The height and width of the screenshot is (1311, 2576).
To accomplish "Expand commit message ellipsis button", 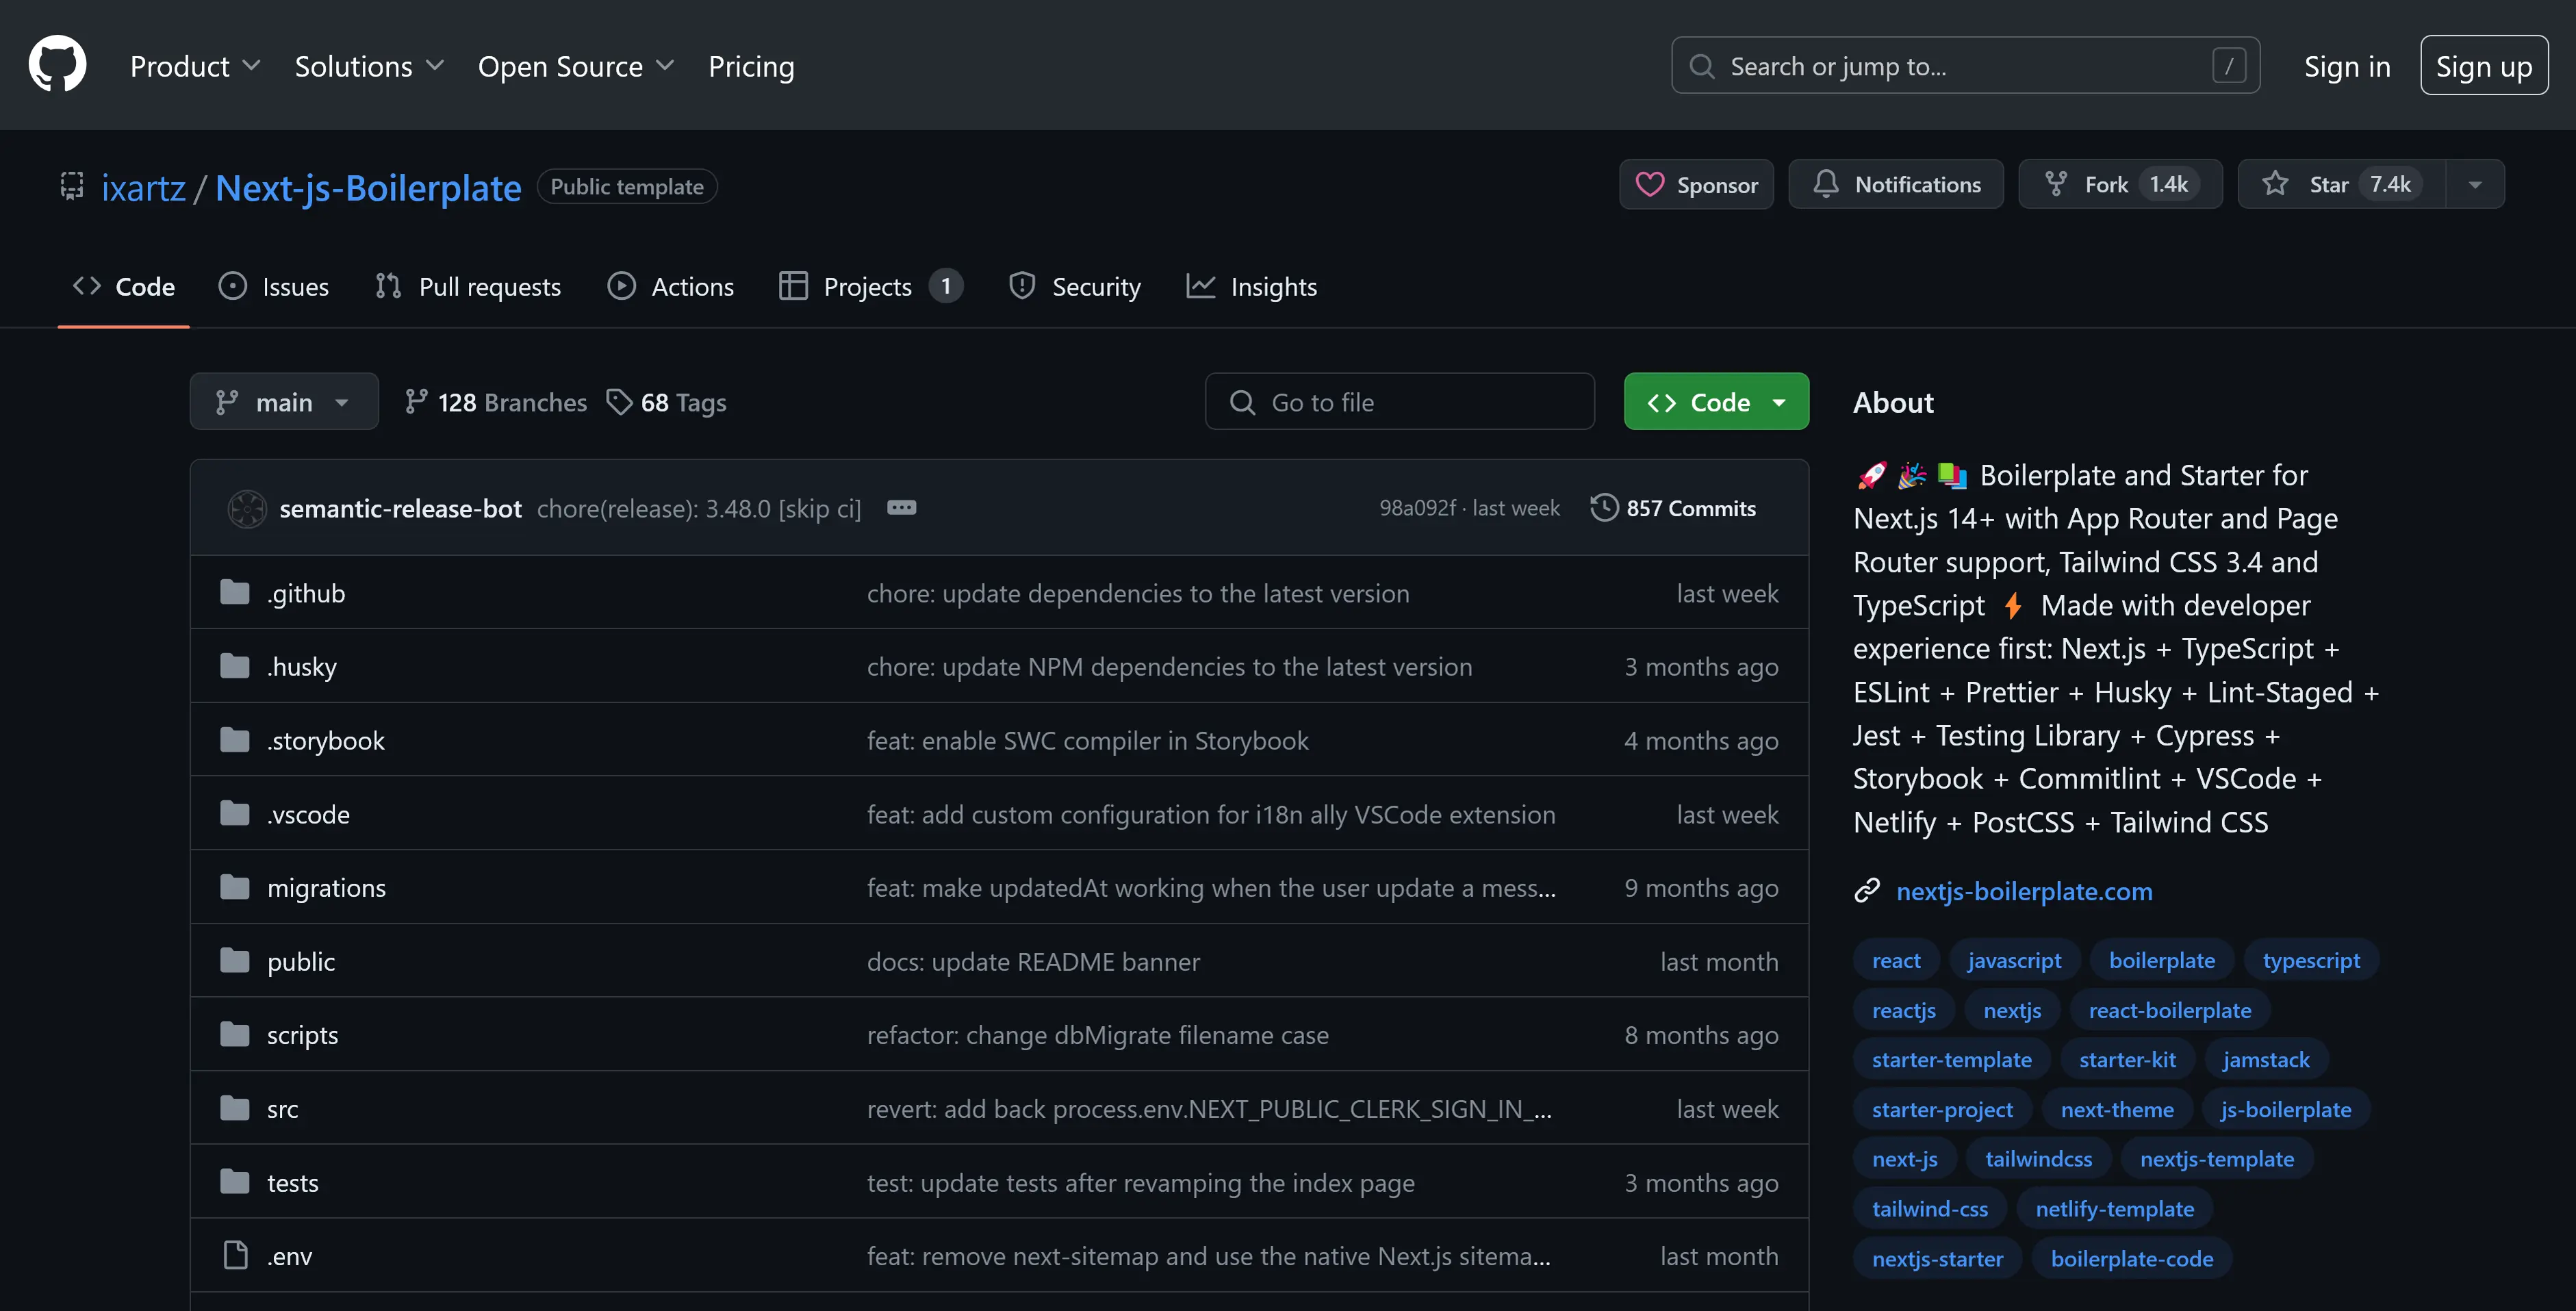I will point(901,508).
